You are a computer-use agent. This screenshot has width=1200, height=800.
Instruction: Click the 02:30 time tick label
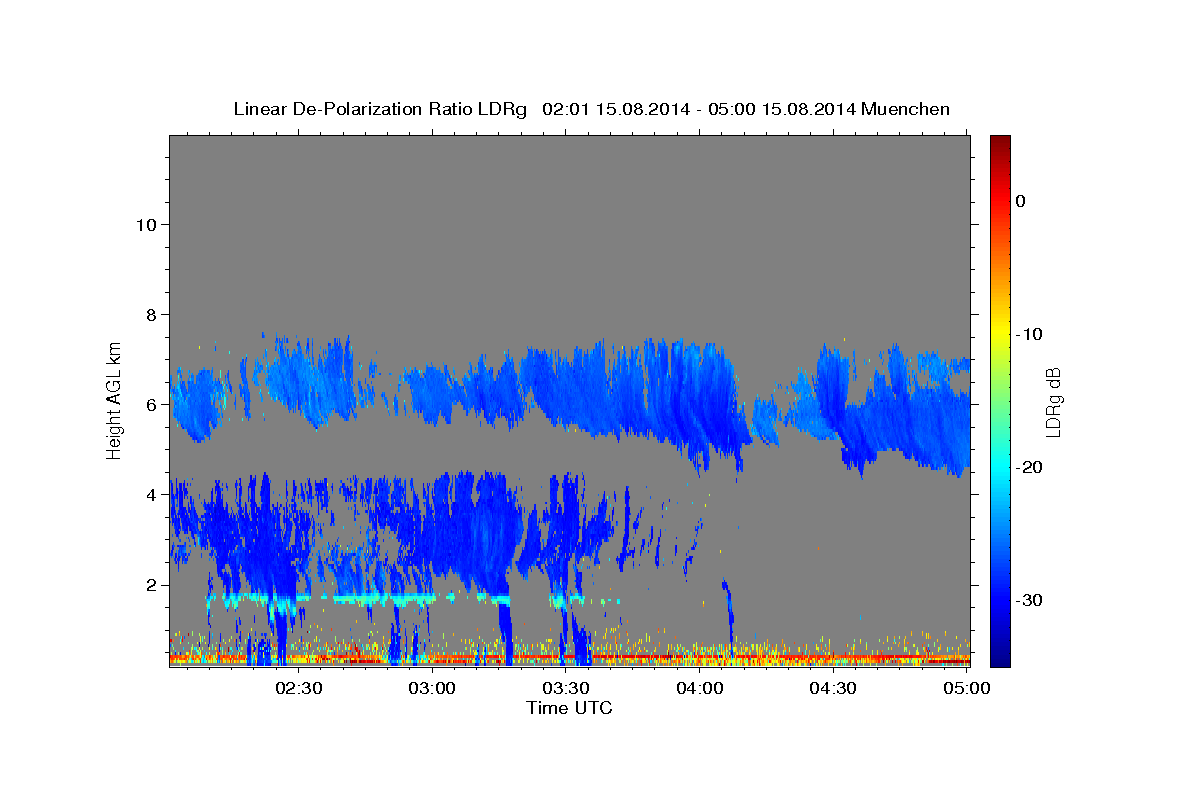point(298,688)
